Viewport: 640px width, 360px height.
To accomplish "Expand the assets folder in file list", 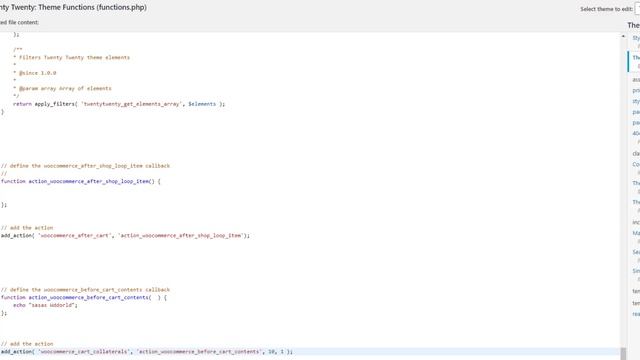I will pyautogui.click(x=636, y=80).
